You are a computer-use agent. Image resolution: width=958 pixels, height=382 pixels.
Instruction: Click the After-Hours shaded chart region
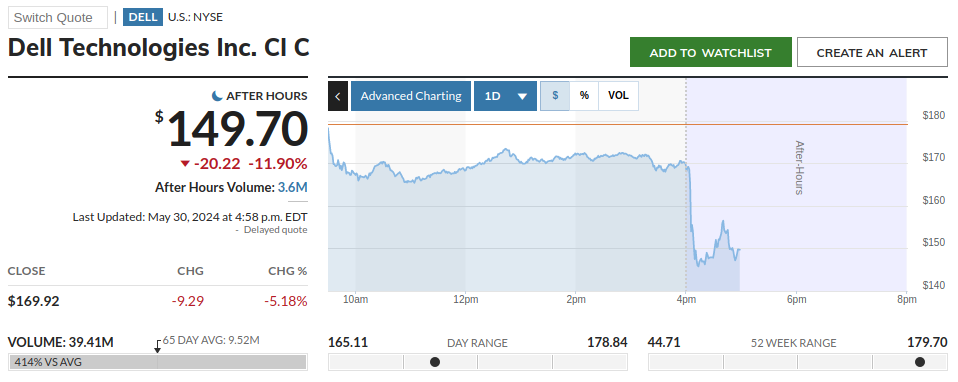point(797,185)
